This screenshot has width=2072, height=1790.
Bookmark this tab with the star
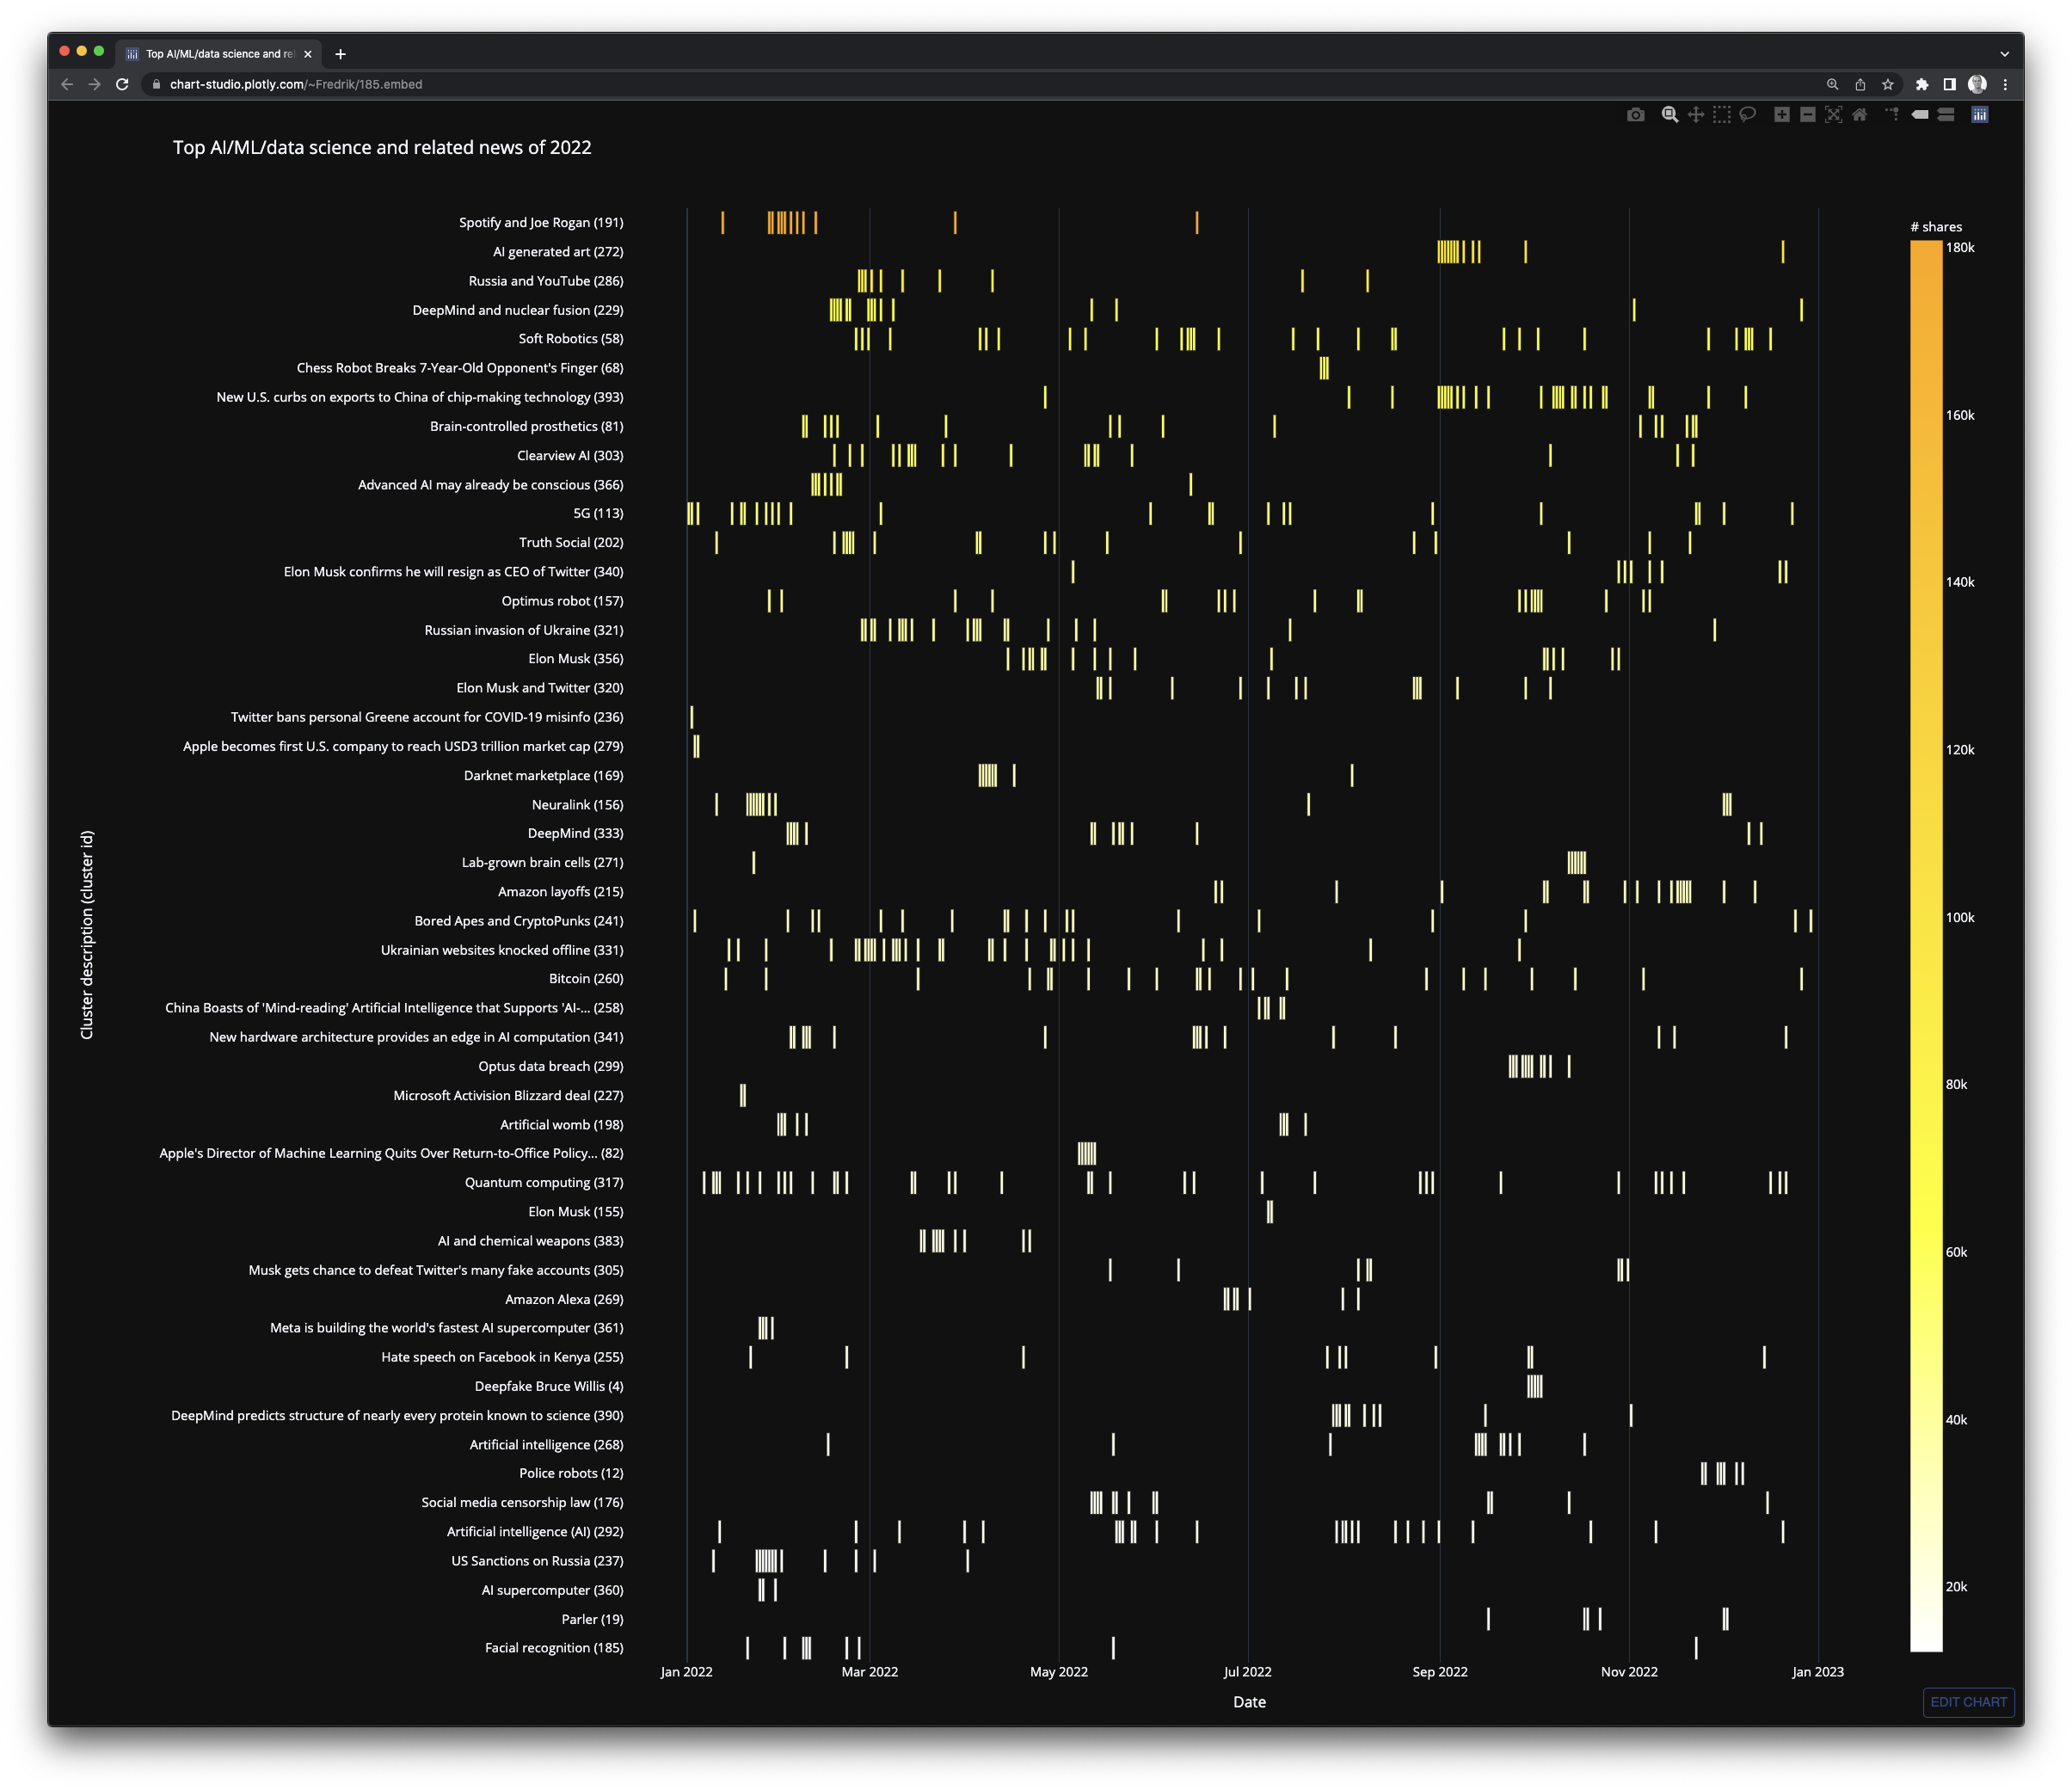tap(1888, 85)
